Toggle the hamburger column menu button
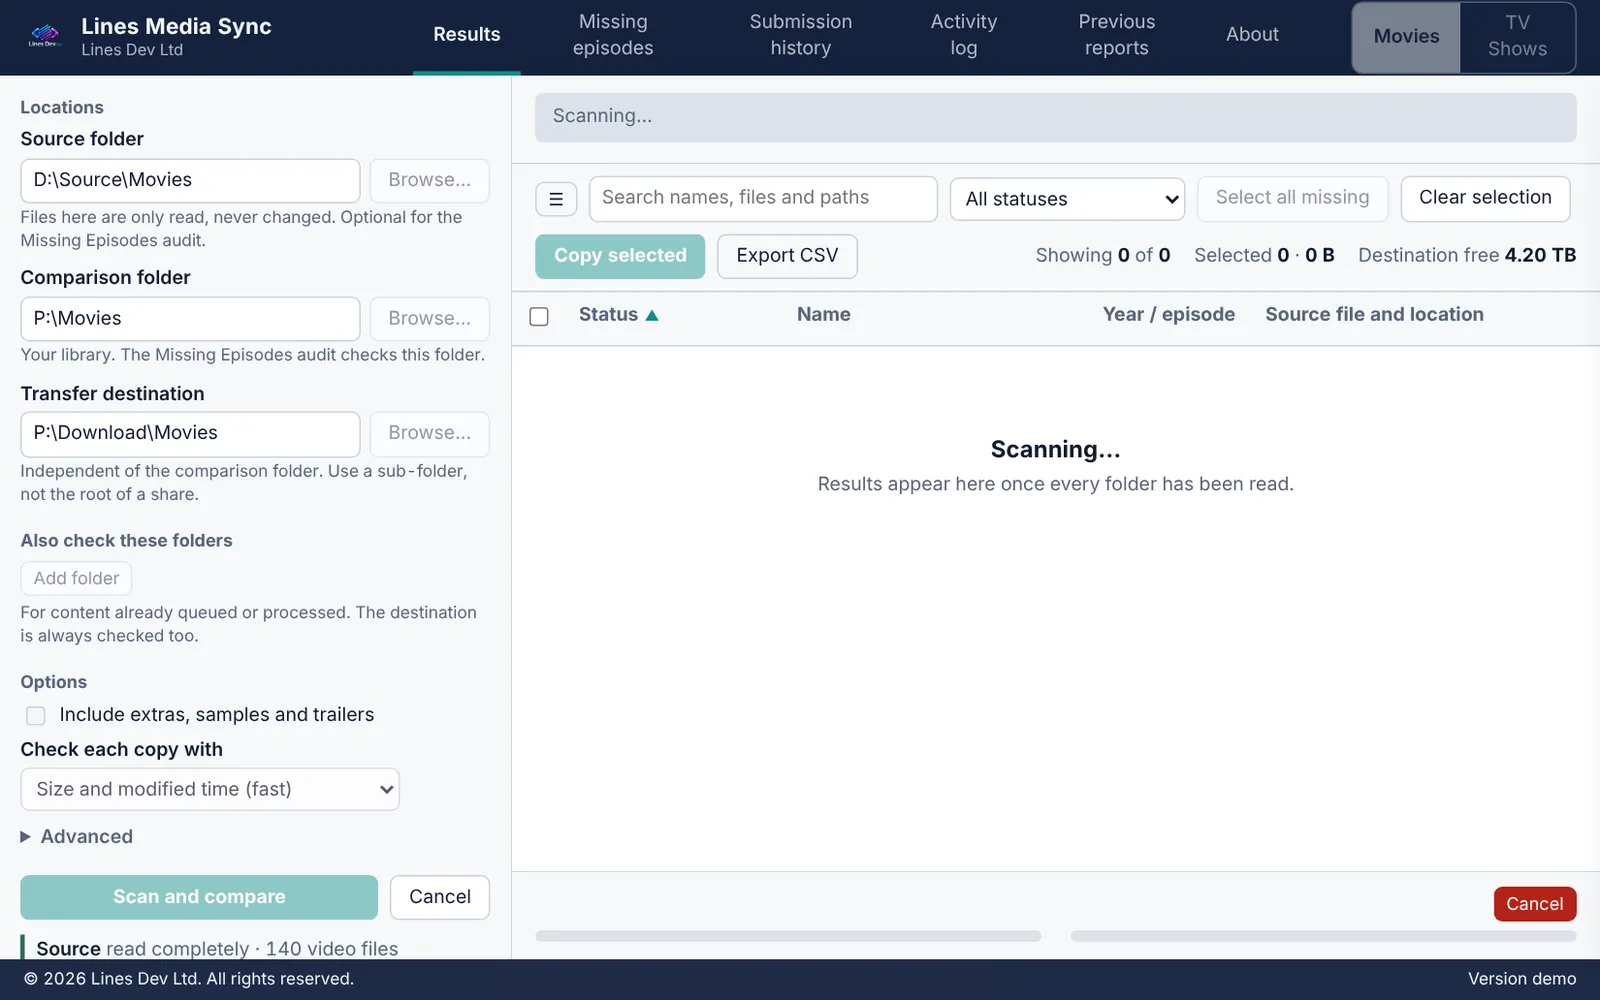1600x1000 pixels. coord(556,199)
